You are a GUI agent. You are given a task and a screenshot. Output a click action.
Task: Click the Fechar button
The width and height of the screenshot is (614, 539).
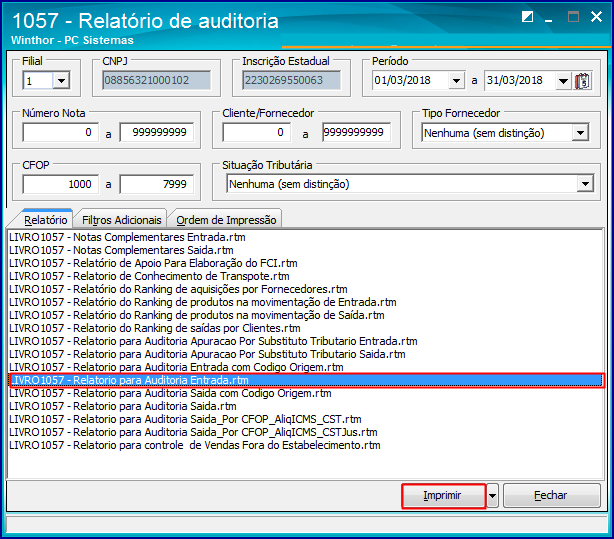pyautogui.click(x=551, y=496)
